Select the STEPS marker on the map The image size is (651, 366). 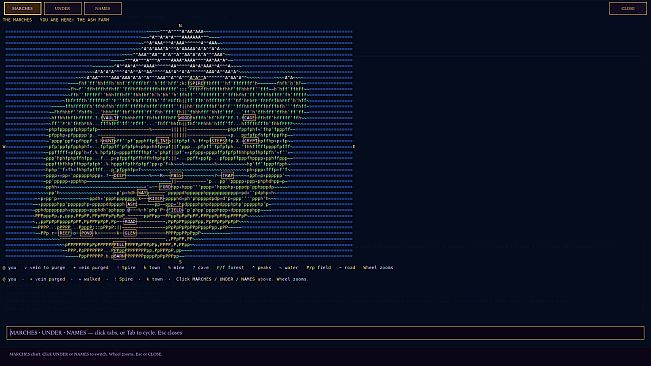pyautogui.click(x=218, y=141)
